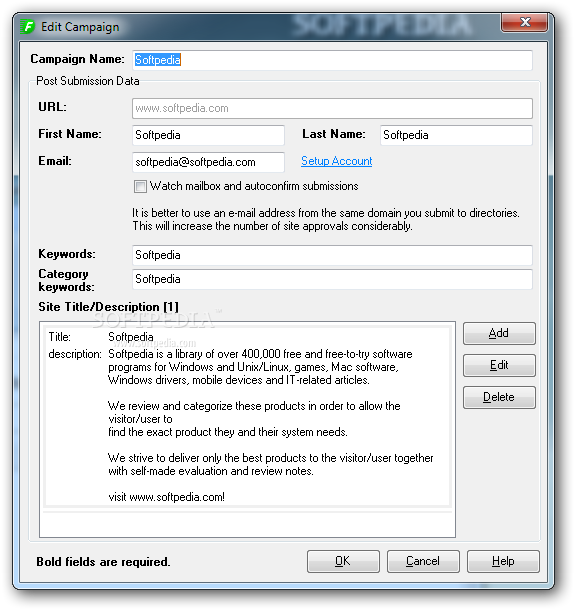Click the Email input field
This screenshot has height=610, width=575.
coord(208,162)
